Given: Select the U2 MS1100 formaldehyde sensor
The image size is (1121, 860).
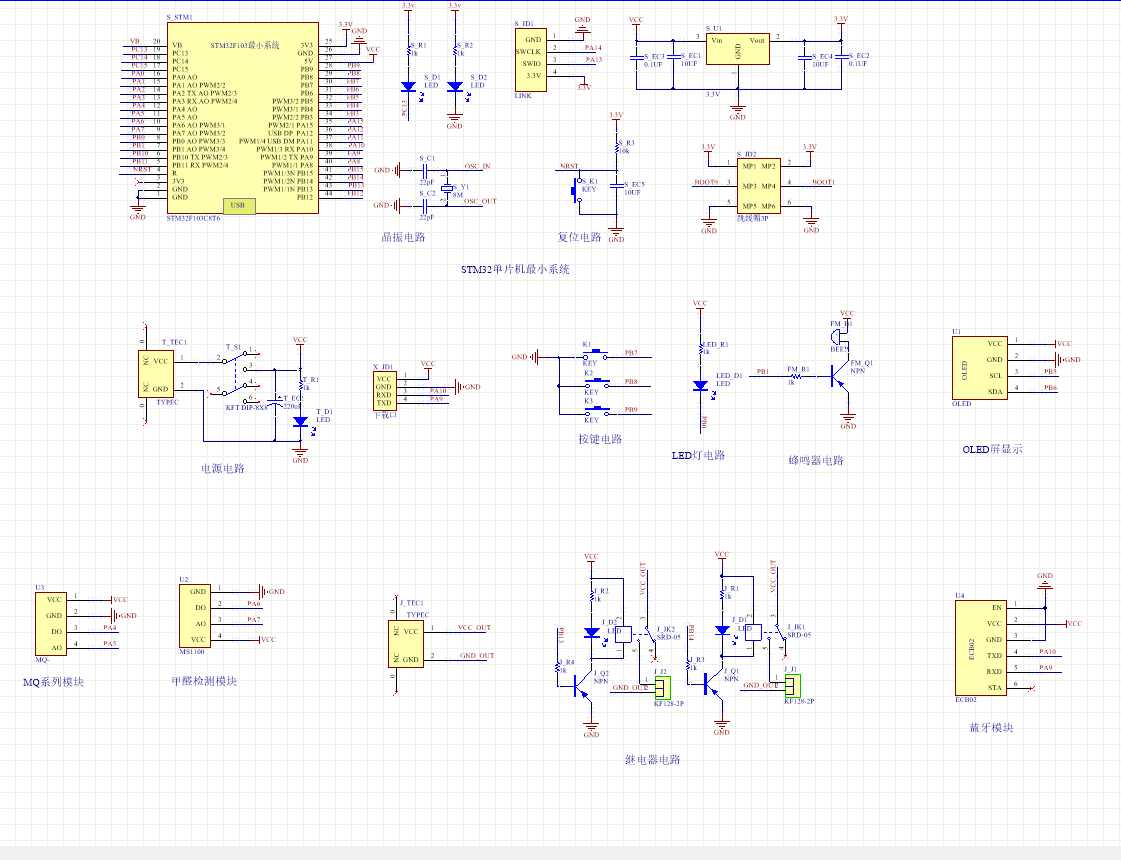Looking at the screenshot, I should [195, 615].
